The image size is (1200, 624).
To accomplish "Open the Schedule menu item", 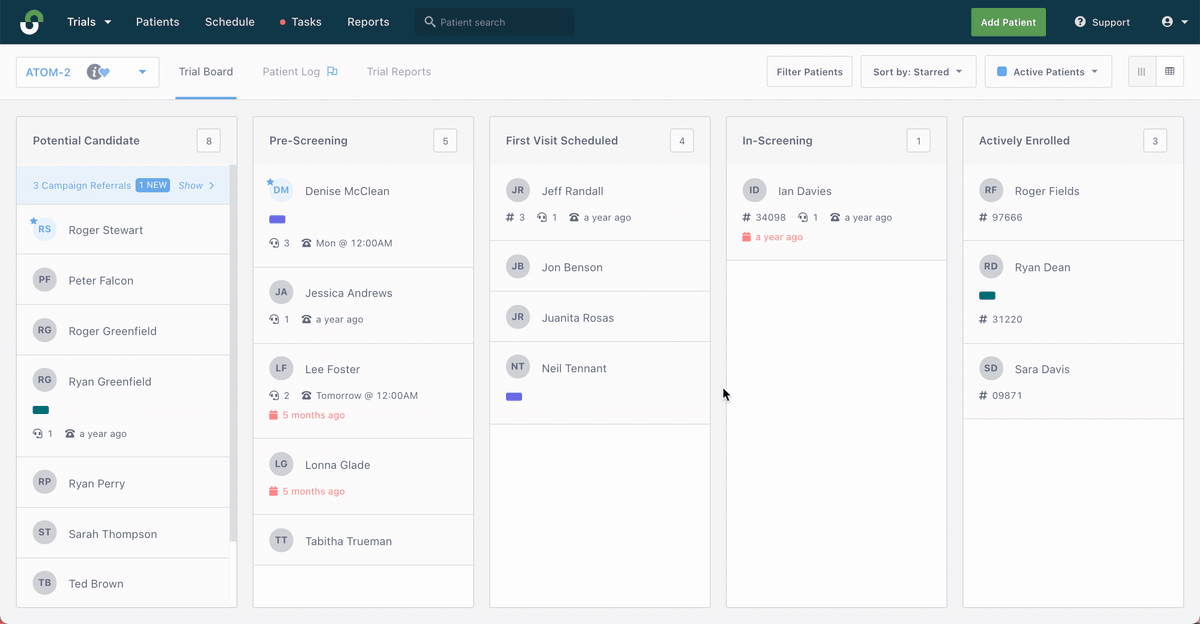I will [230, 22].
